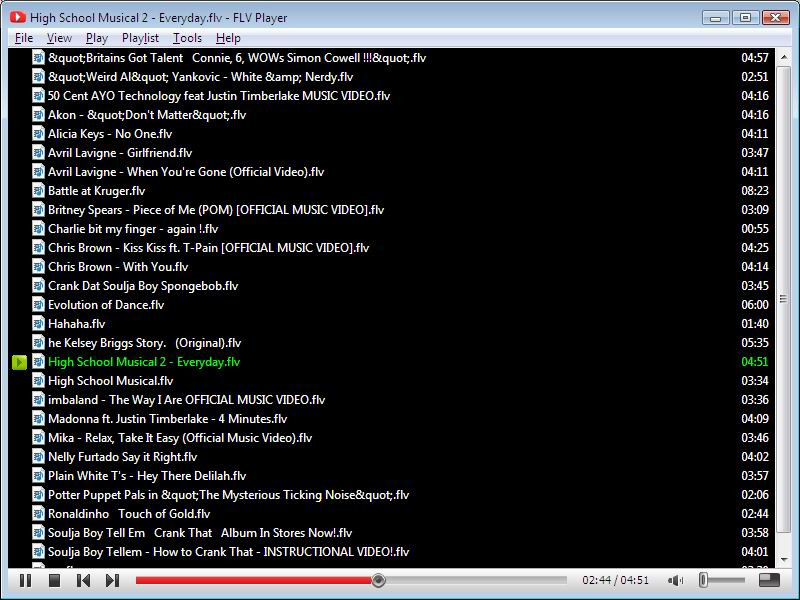Open the Help menu
The image size is (800, 600).
(x=228, y=38)
